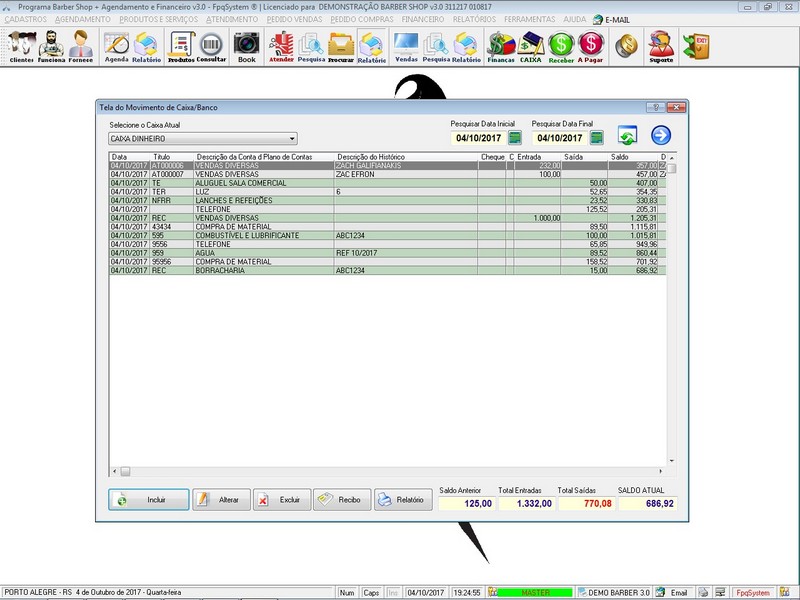Screen dimensions: 800x600
Task: Click the Agenda toolbar icon
Action: coord(117,46)
